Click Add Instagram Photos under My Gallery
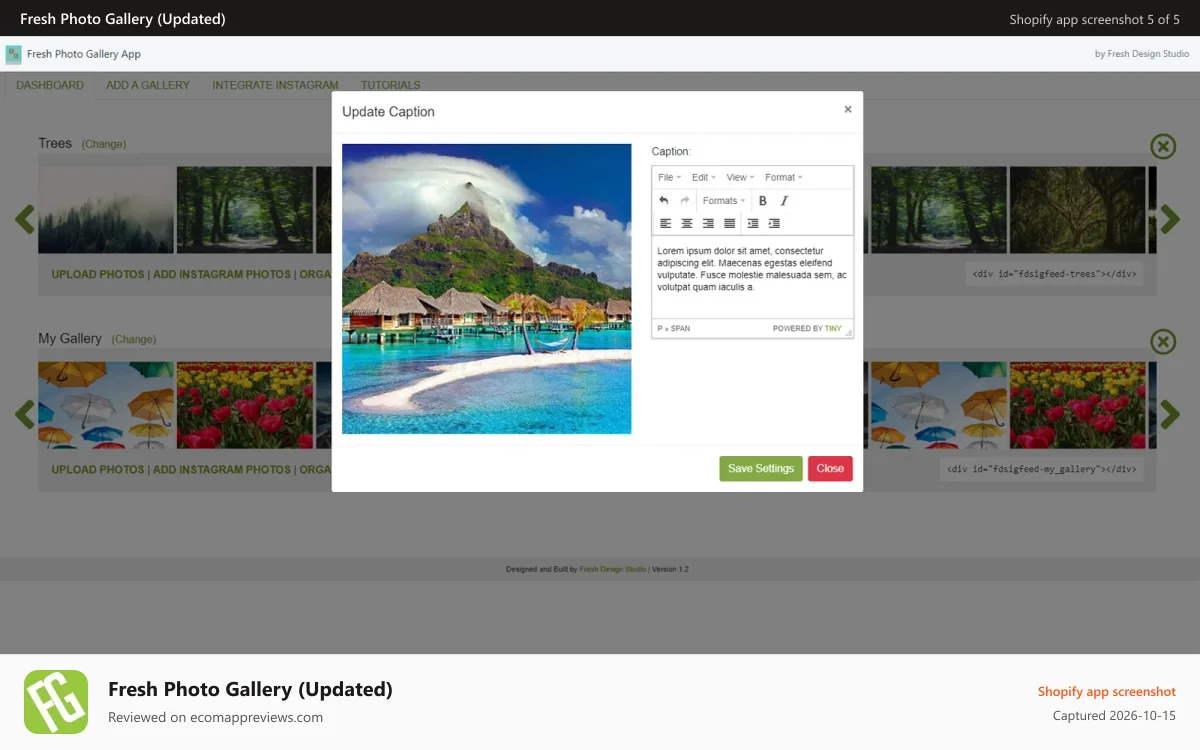Image resolution: width=1200 pixels, height=750 pixels. [222, 469]
